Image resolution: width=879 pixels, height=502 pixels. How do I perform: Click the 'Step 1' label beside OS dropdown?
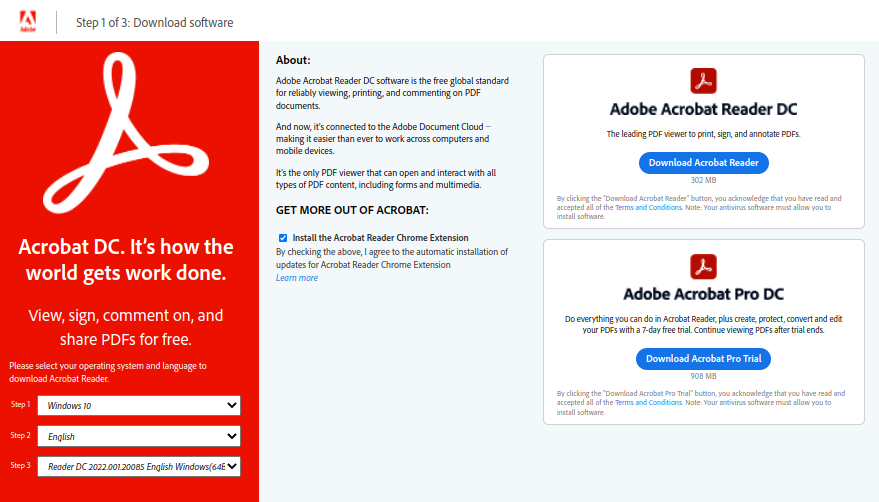coord(21,404)
